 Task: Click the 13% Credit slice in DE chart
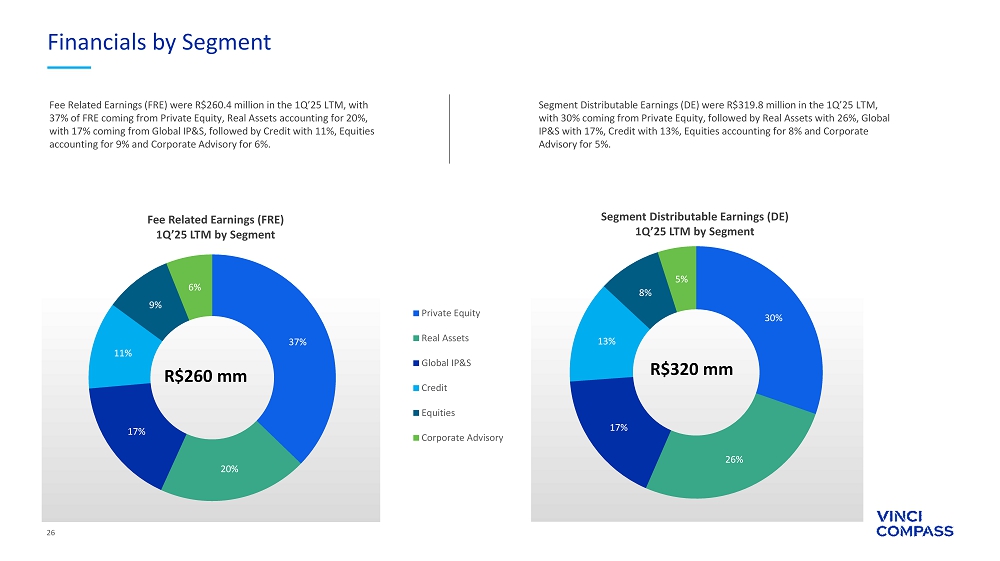(606, 341)
